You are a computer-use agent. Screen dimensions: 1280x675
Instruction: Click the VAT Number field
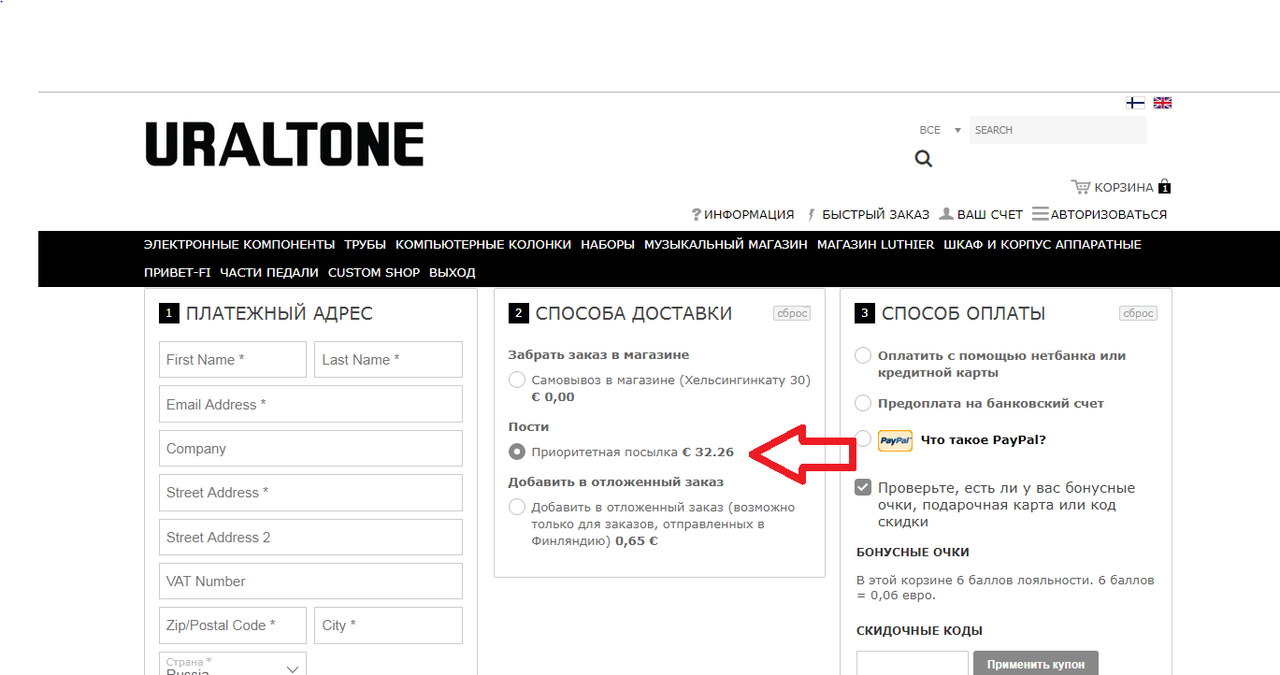click(311, 581)
